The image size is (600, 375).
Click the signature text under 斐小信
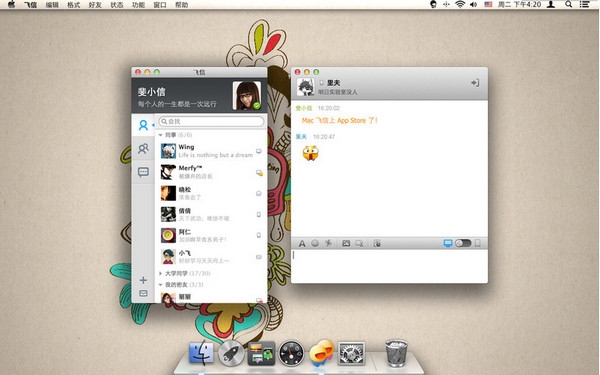coord(177,104)
